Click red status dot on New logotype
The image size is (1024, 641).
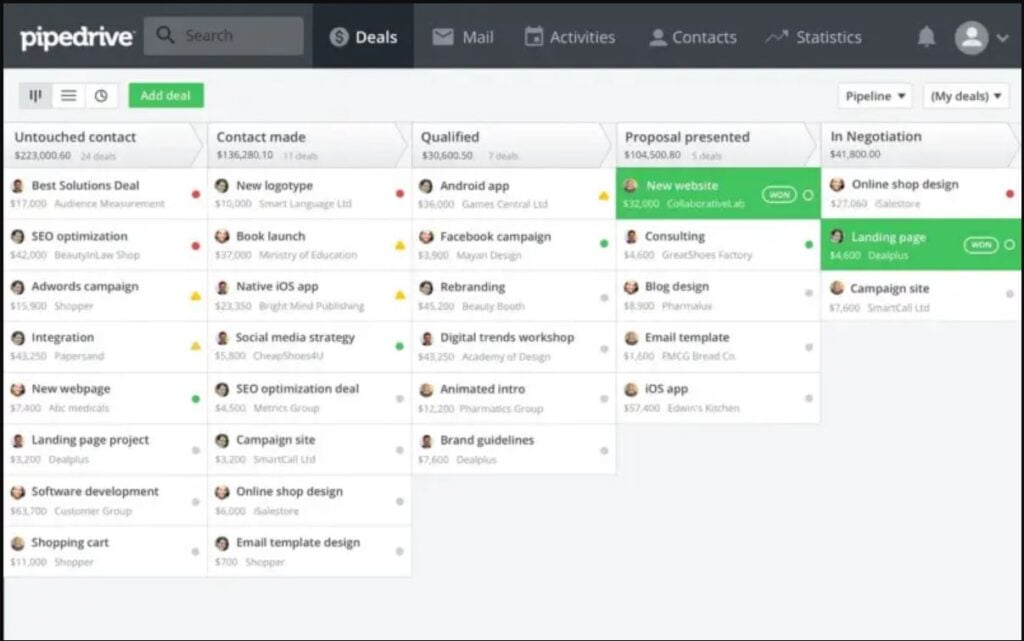tap(400, 194)
